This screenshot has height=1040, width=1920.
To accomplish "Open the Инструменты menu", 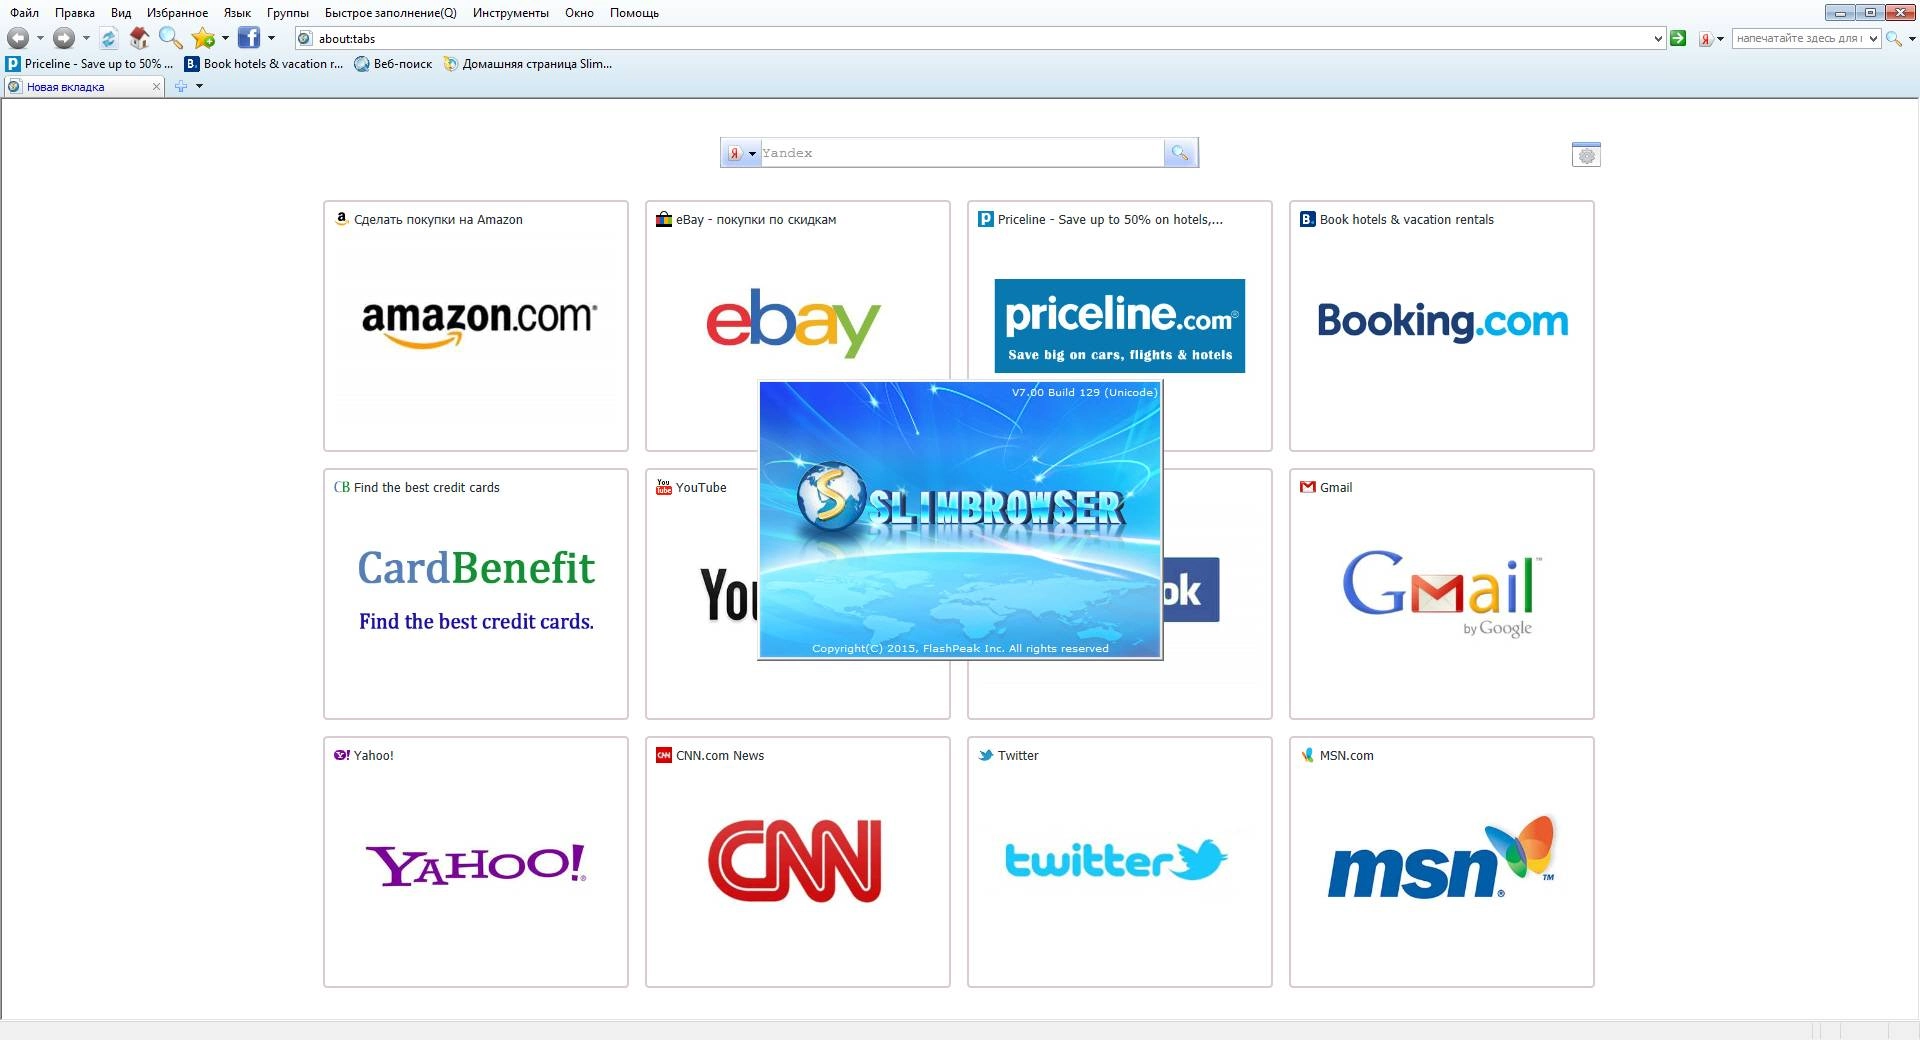I will point(511,13).
